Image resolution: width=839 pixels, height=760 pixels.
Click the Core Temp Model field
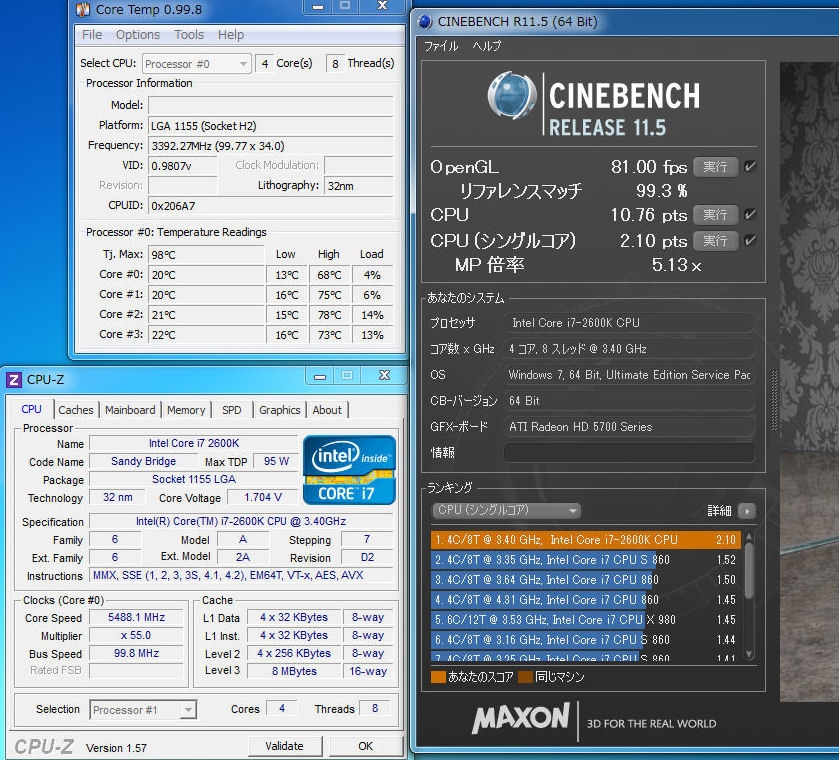point(271,105)
